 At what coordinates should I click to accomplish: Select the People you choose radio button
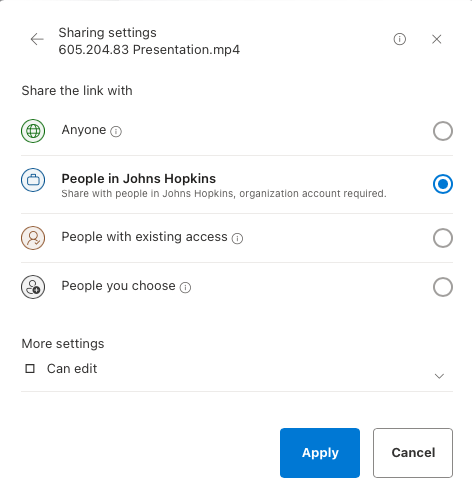(443, 287)
